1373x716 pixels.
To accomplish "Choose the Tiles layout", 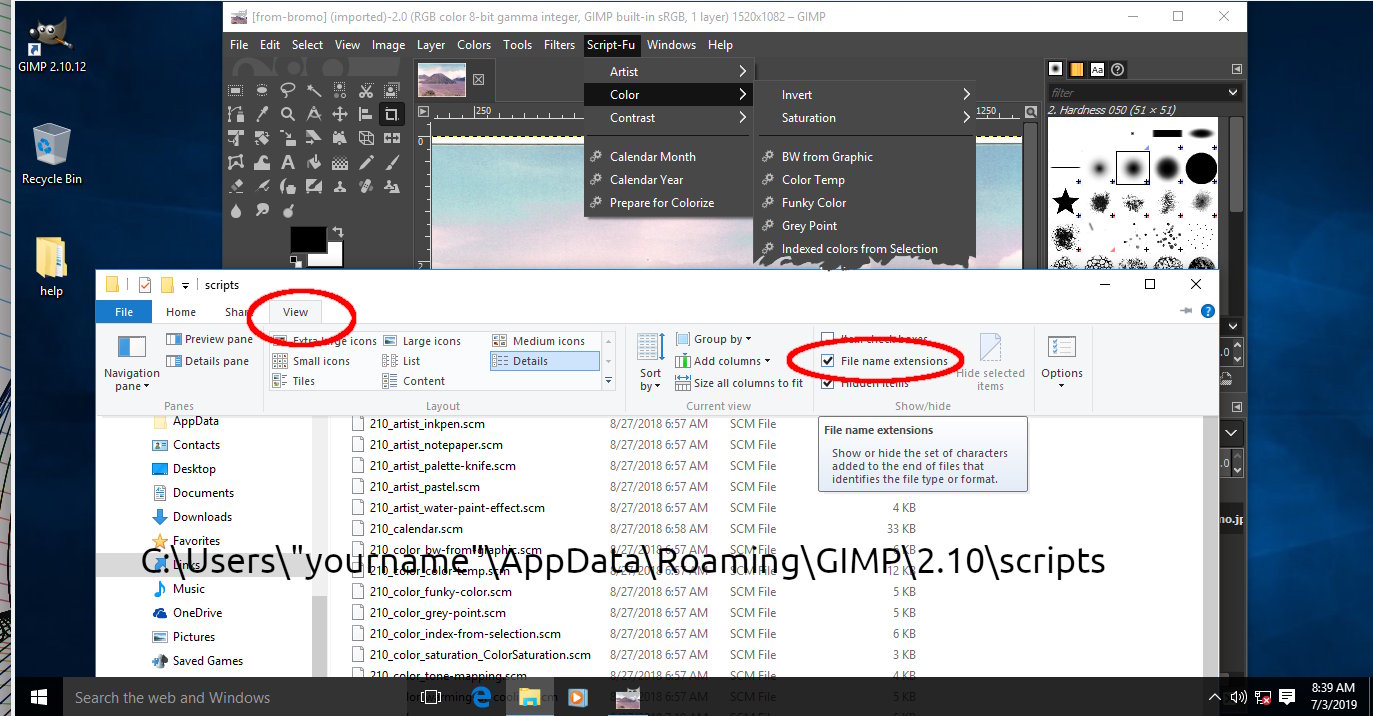I will [x=294, y=381].
